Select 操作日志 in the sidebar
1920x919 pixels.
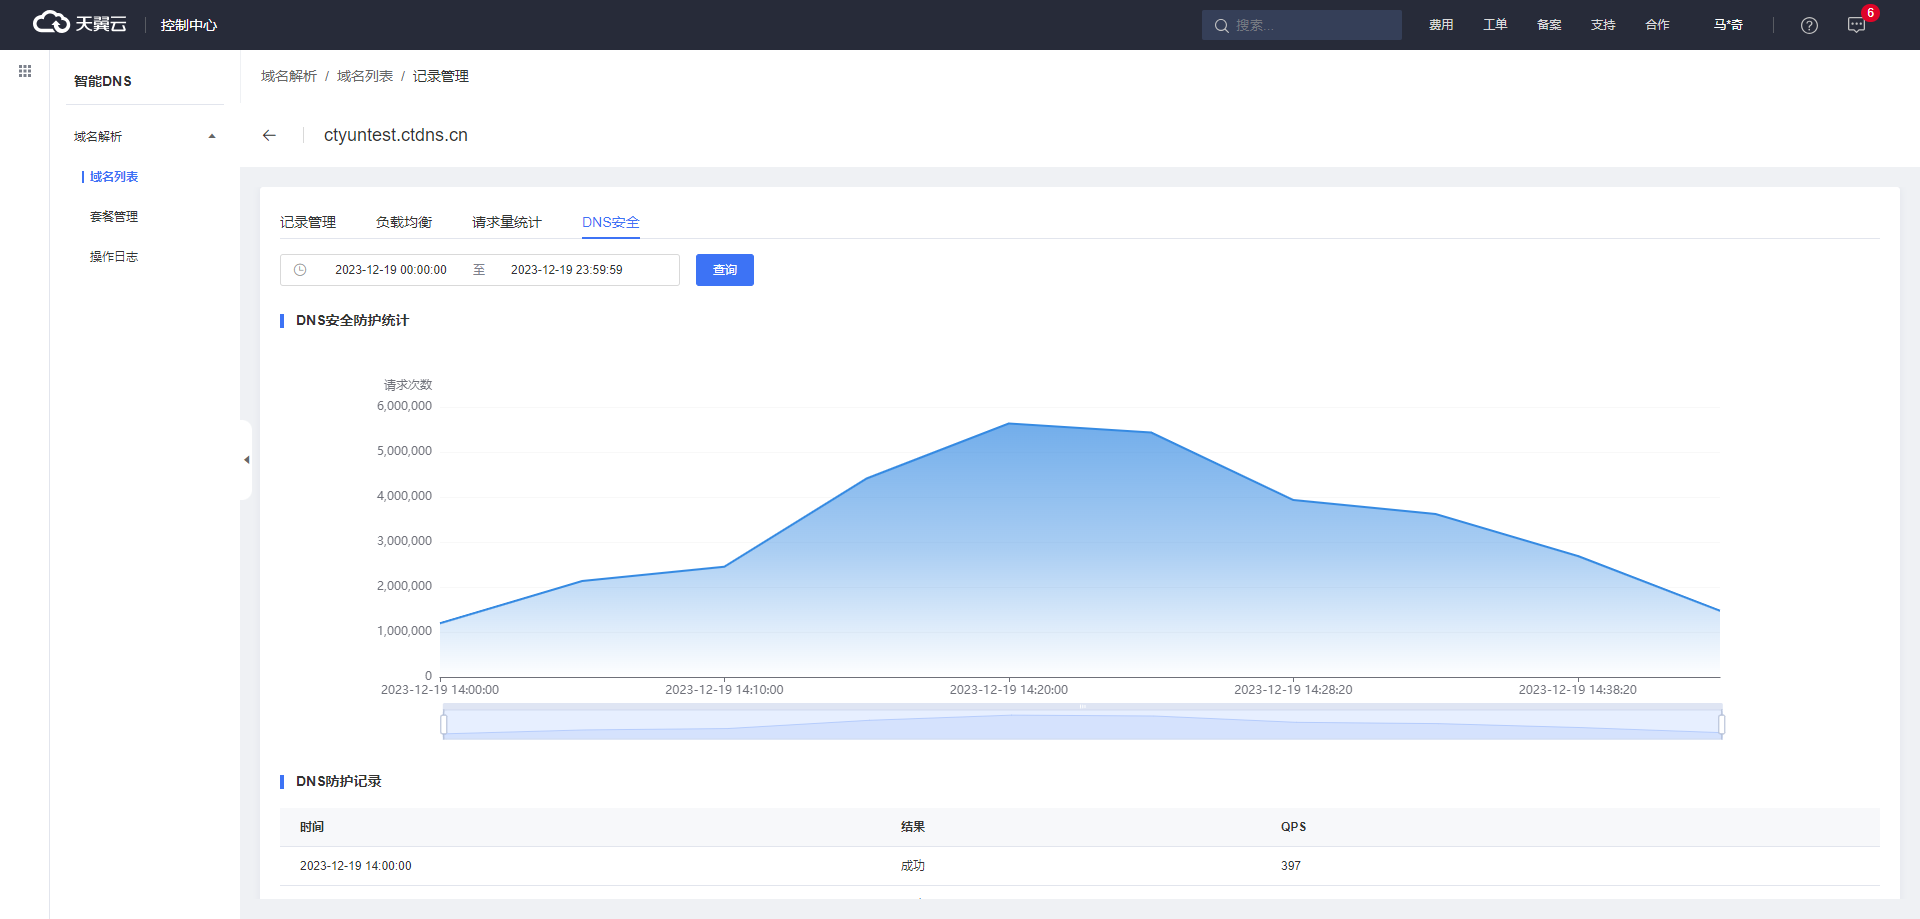(x=114, y=257)
